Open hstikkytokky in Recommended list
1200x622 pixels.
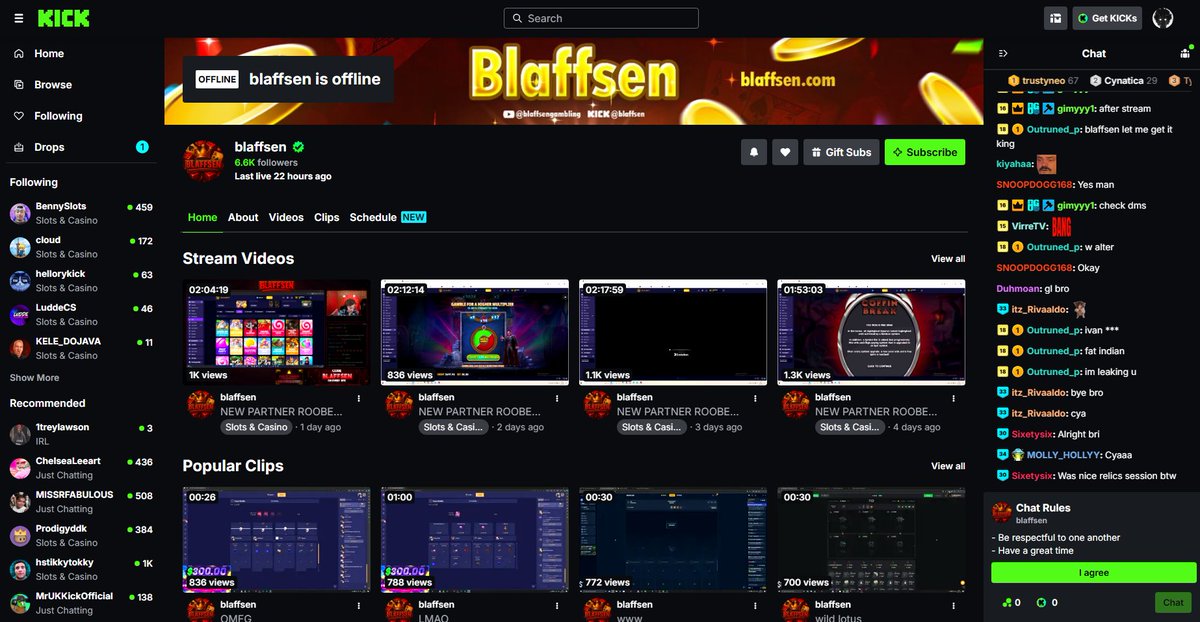82,569
